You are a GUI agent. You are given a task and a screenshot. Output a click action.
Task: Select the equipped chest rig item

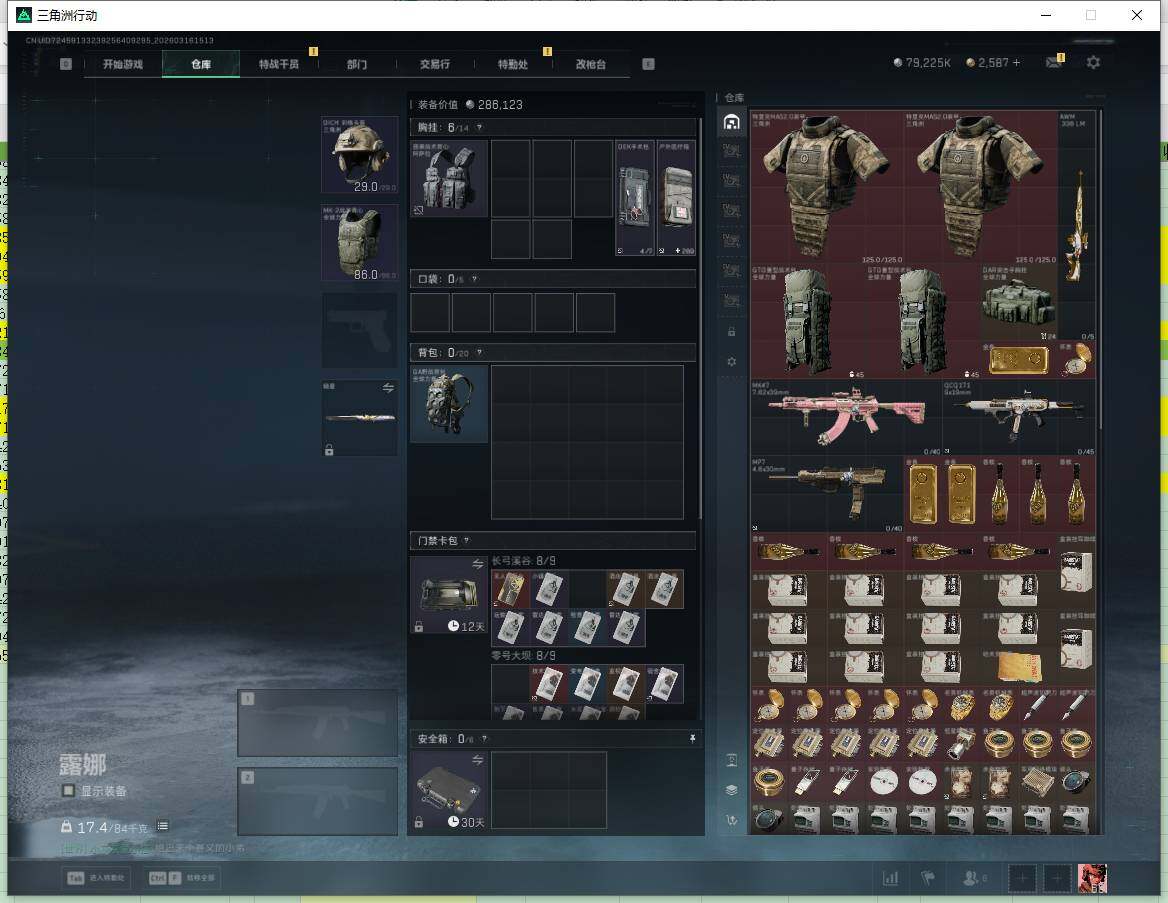[449, 179]
